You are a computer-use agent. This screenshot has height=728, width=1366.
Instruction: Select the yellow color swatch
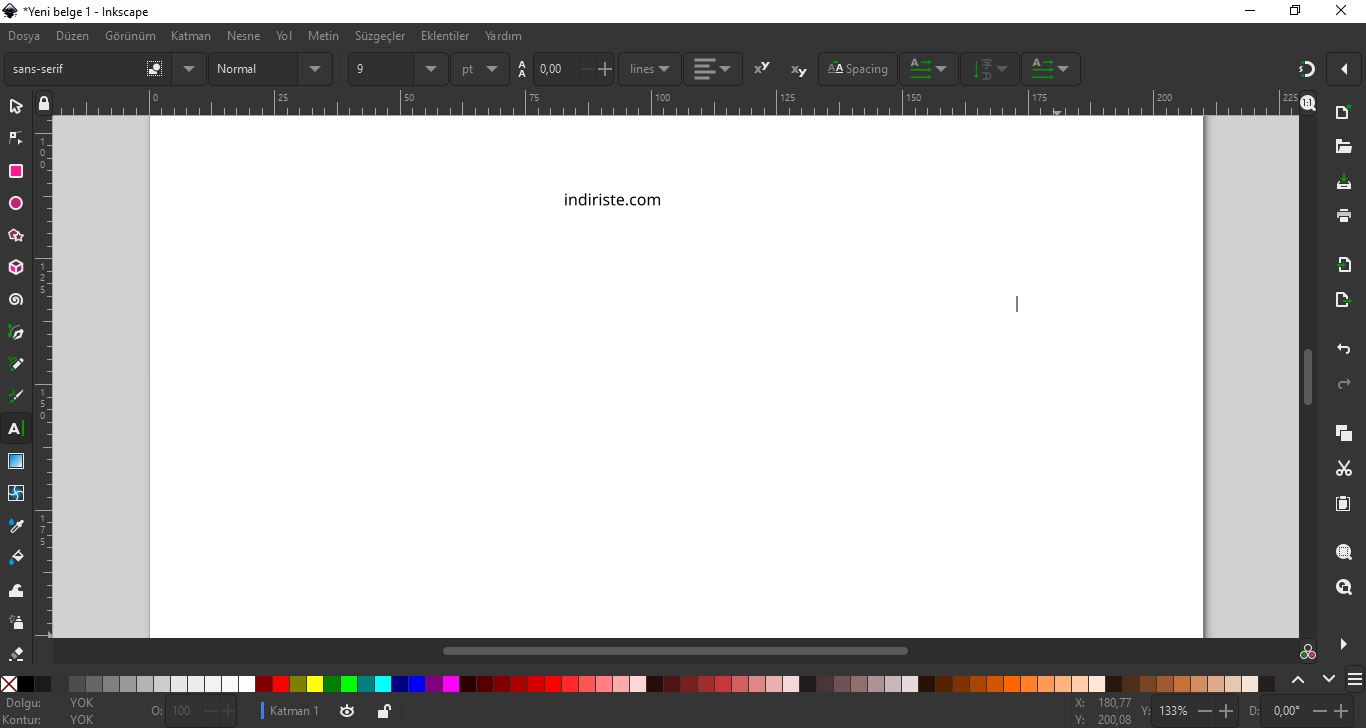pyautogui.click(x=315, y=684)
